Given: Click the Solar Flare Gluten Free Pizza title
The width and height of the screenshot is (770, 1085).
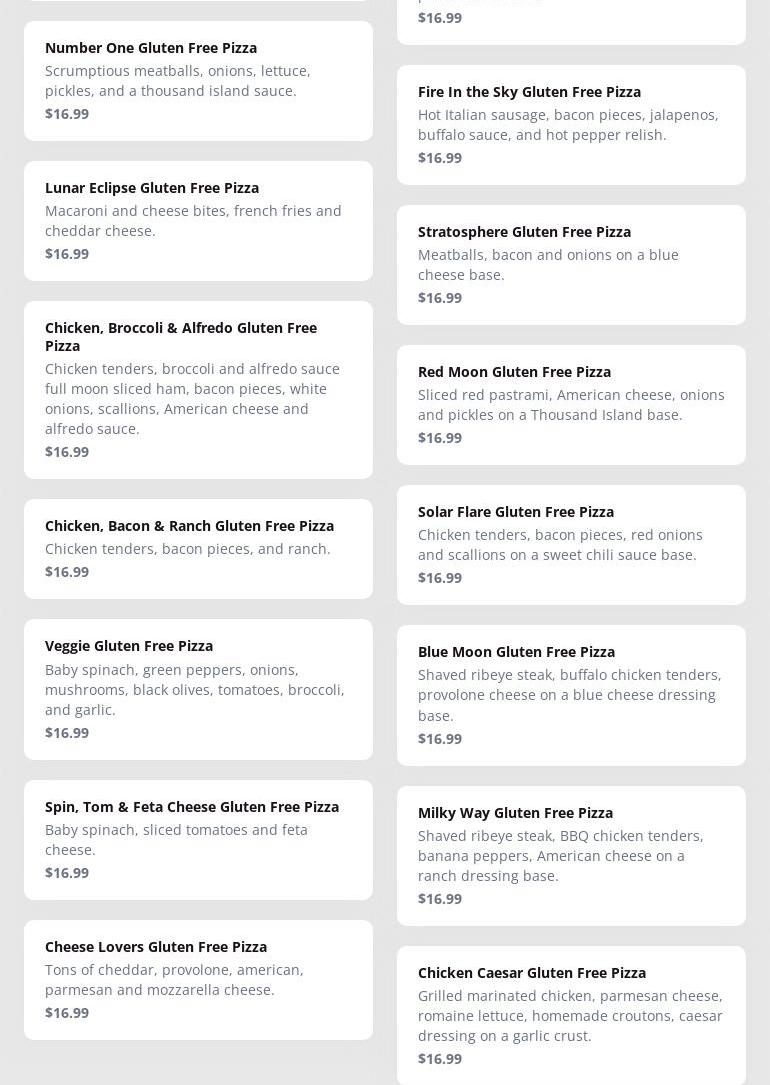Looking at the screenshot, I should pos(516,512).
